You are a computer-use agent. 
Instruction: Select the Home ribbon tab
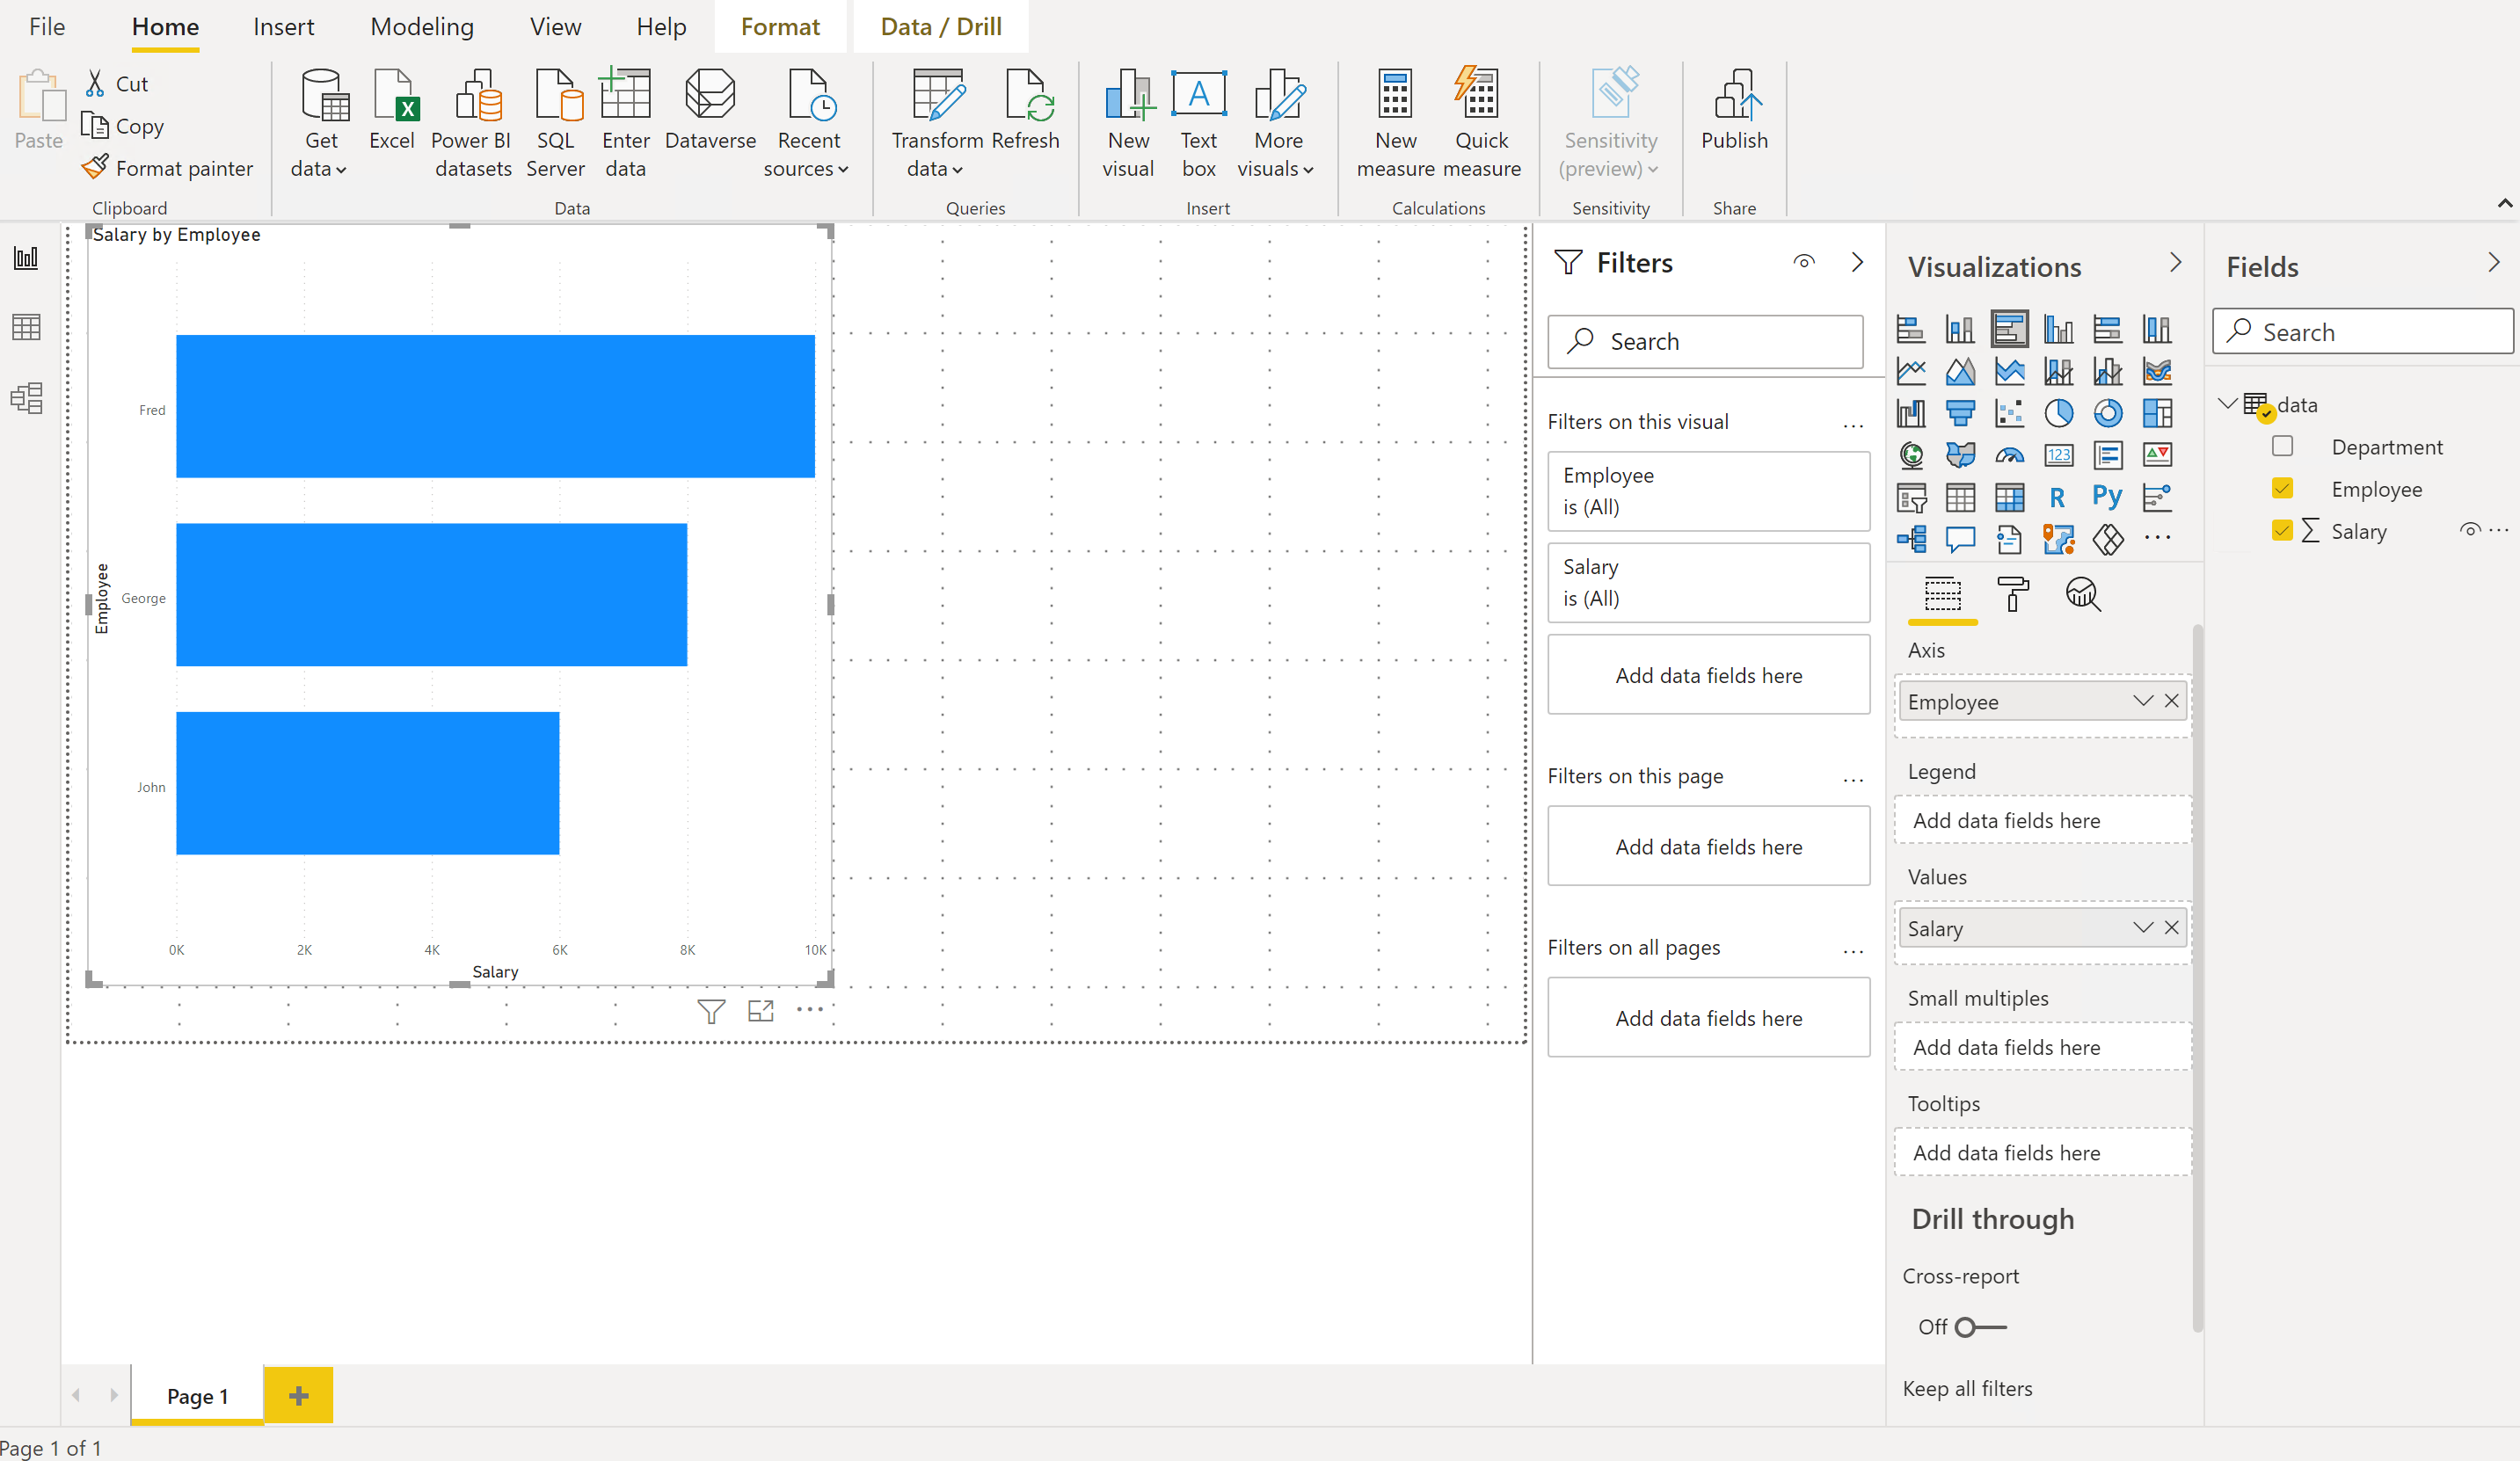(x=165, y=26)
